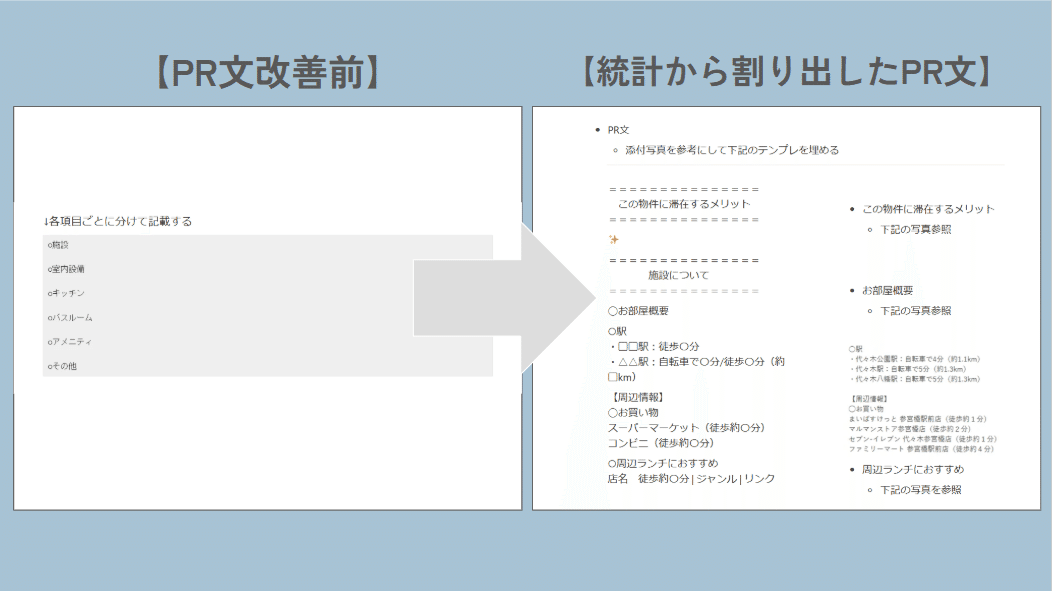
Task: Click the heading '【統計から割り出したPR文】'
Action: (x=786, y=72)
